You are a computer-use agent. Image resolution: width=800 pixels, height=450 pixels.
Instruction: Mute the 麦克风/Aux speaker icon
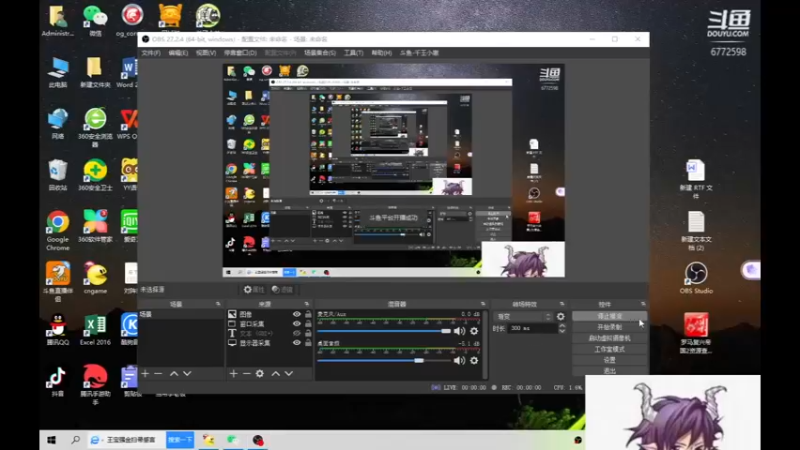coord(459,331)
